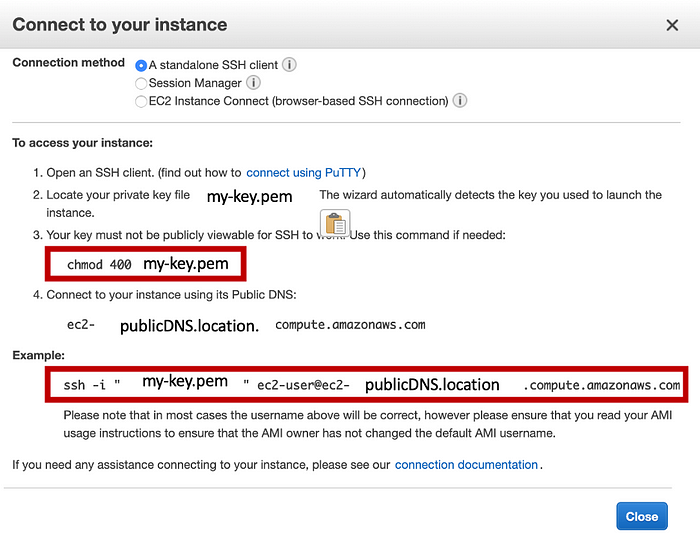The height and width of the screenshot is (543, 700).
Task: Click the Connect to your instance title
Action: pos(120,25)
